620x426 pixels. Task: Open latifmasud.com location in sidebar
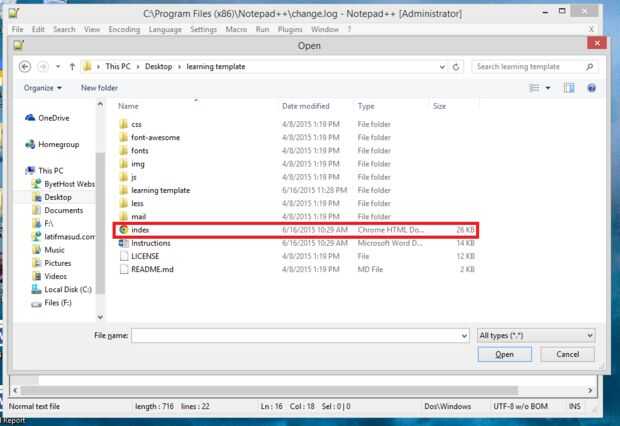63,237
